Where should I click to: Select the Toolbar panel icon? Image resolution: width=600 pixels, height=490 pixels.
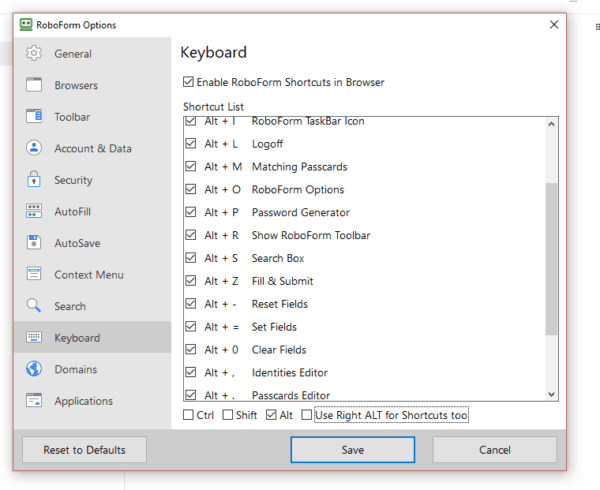34,116
